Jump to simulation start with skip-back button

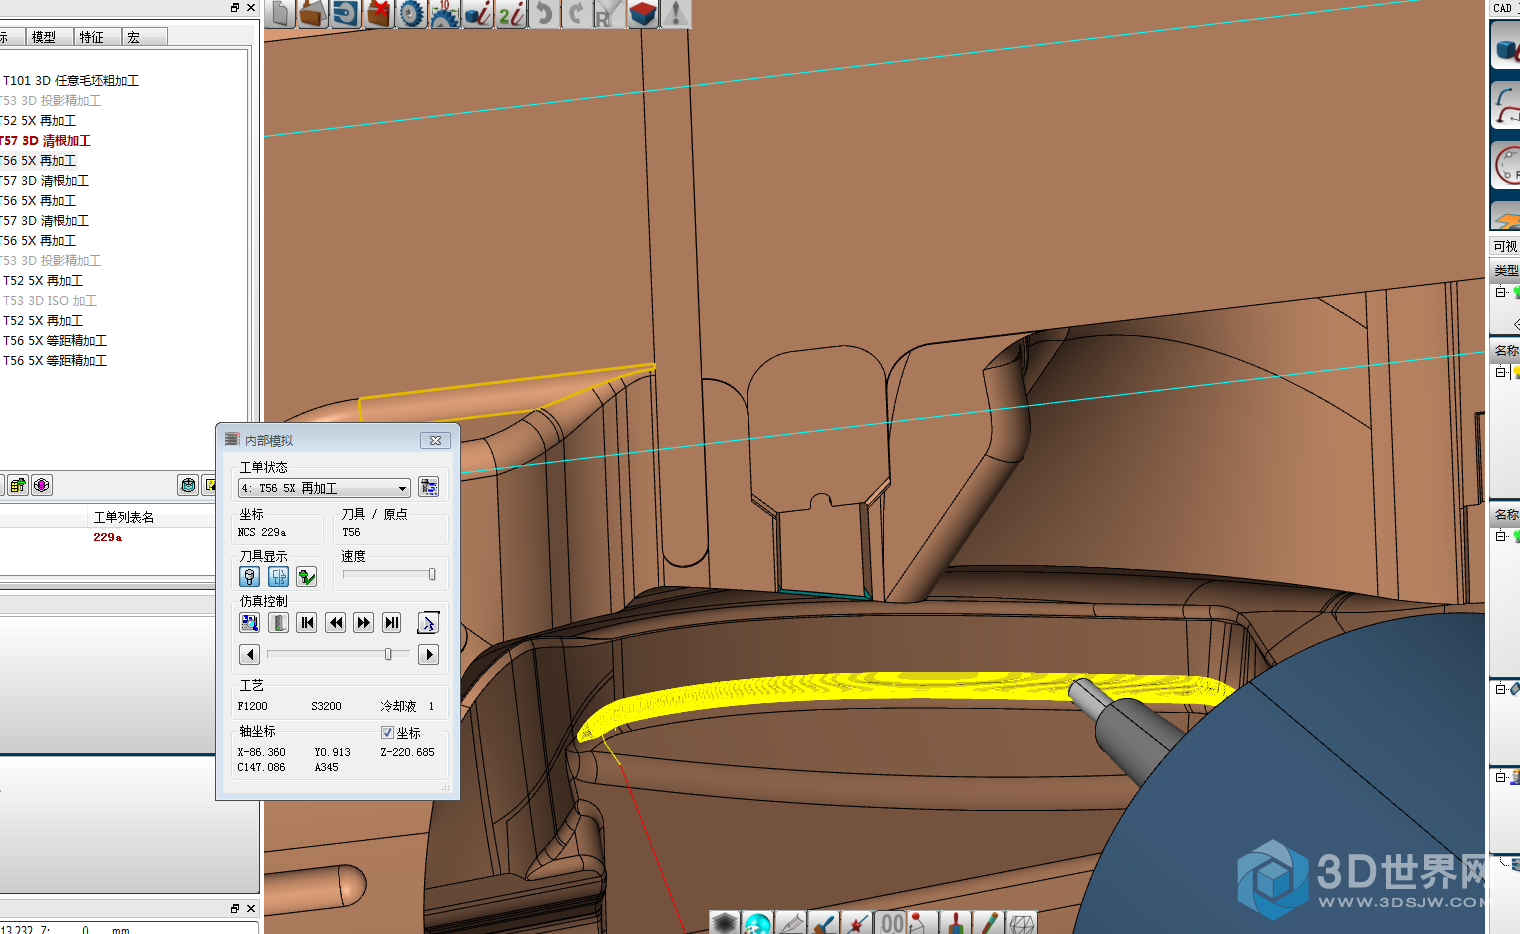pyautogui.click(x=307, y=623)
